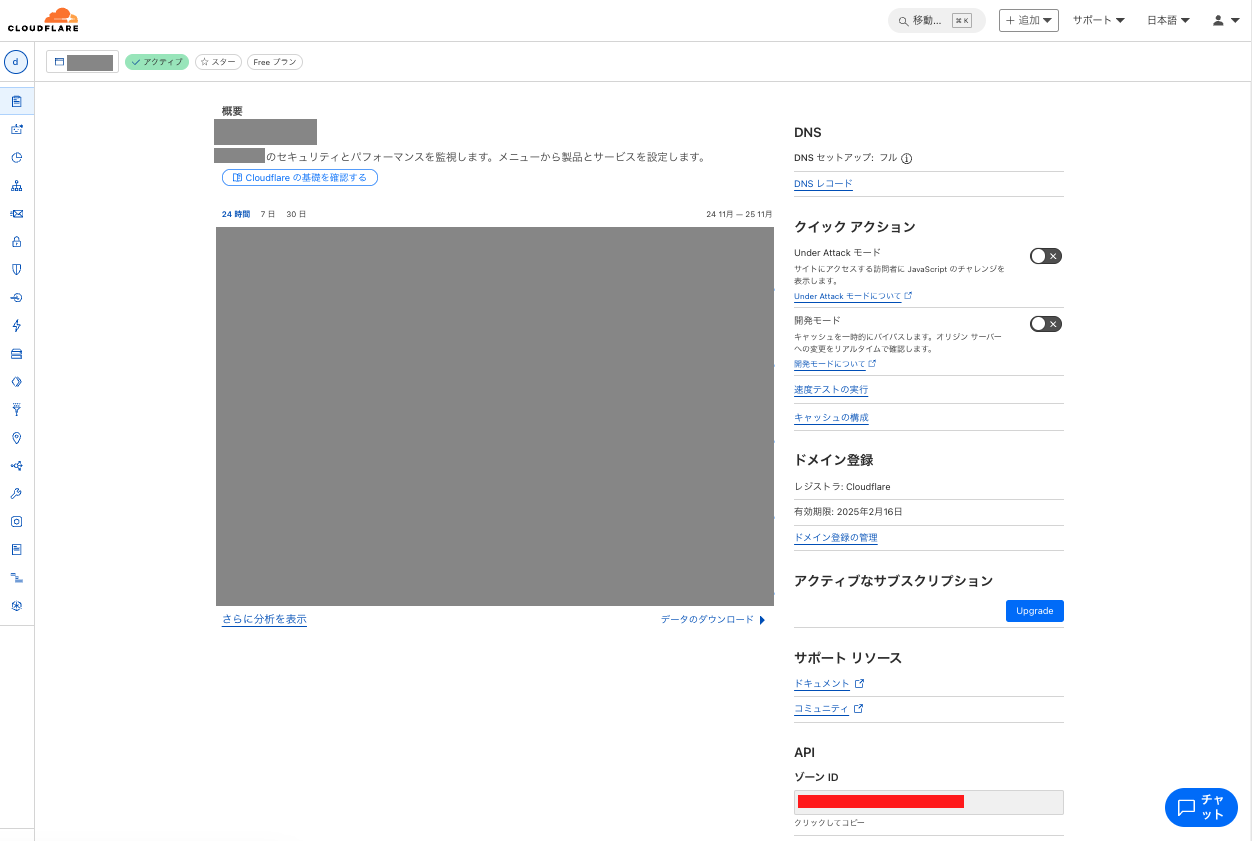Viewport: 1252px width, 841px height.
Task: Click the Cloudflare logo
Action: pos(43,20)
